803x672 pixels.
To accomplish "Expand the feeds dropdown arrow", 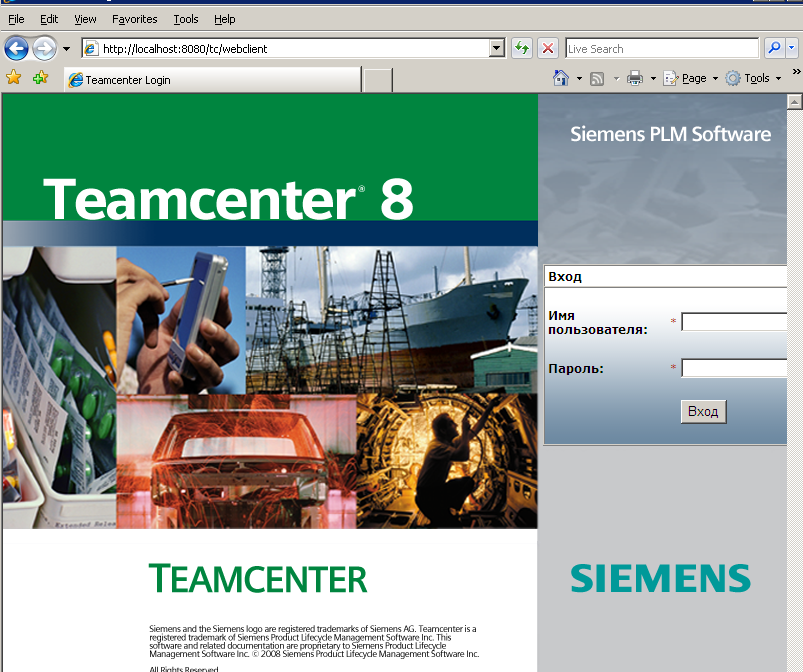I will click(616, 79).
